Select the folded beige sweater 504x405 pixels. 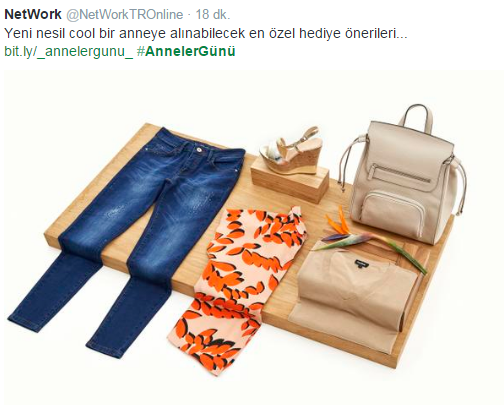tap(355, 297)
